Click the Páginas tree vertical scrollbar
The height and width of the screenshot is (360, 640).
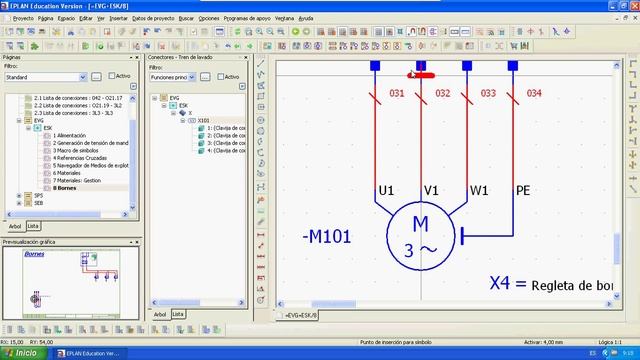tap(133, 153)
